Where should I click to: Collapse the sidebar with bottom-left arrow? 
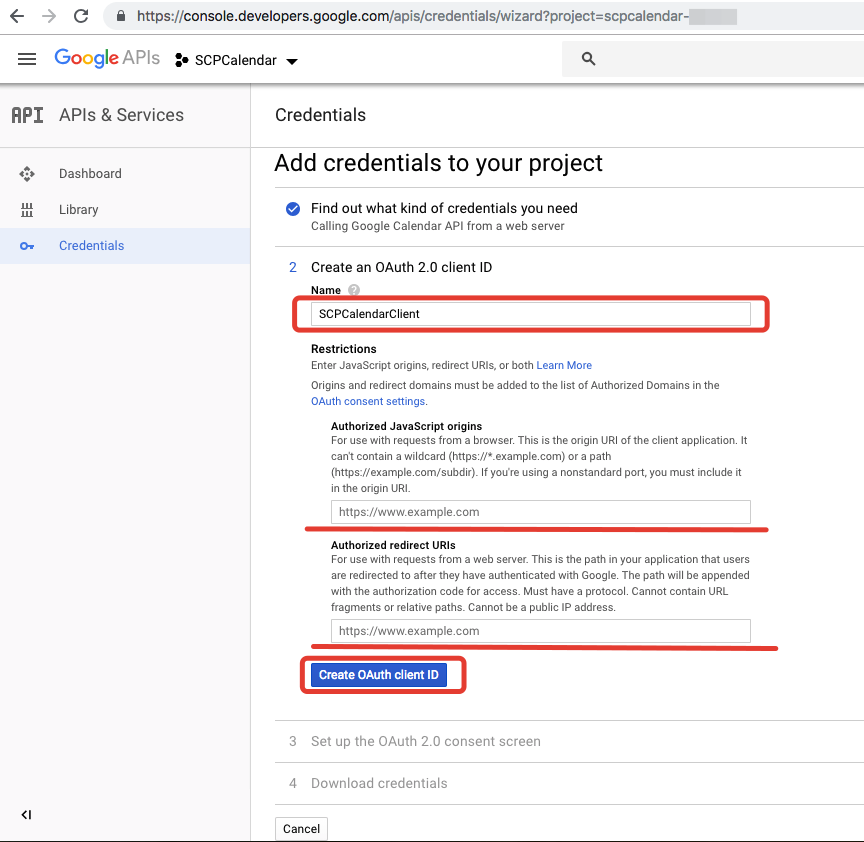point(26,815)
